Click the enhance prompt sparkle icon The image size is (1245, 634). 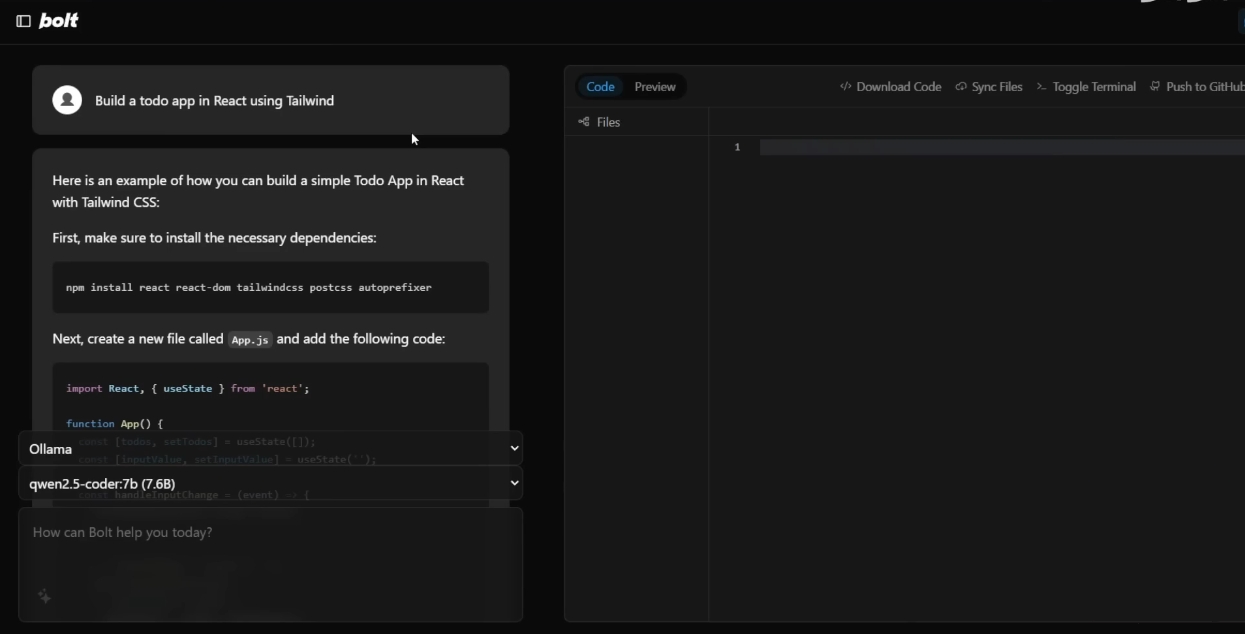click(x=45, y=597)
